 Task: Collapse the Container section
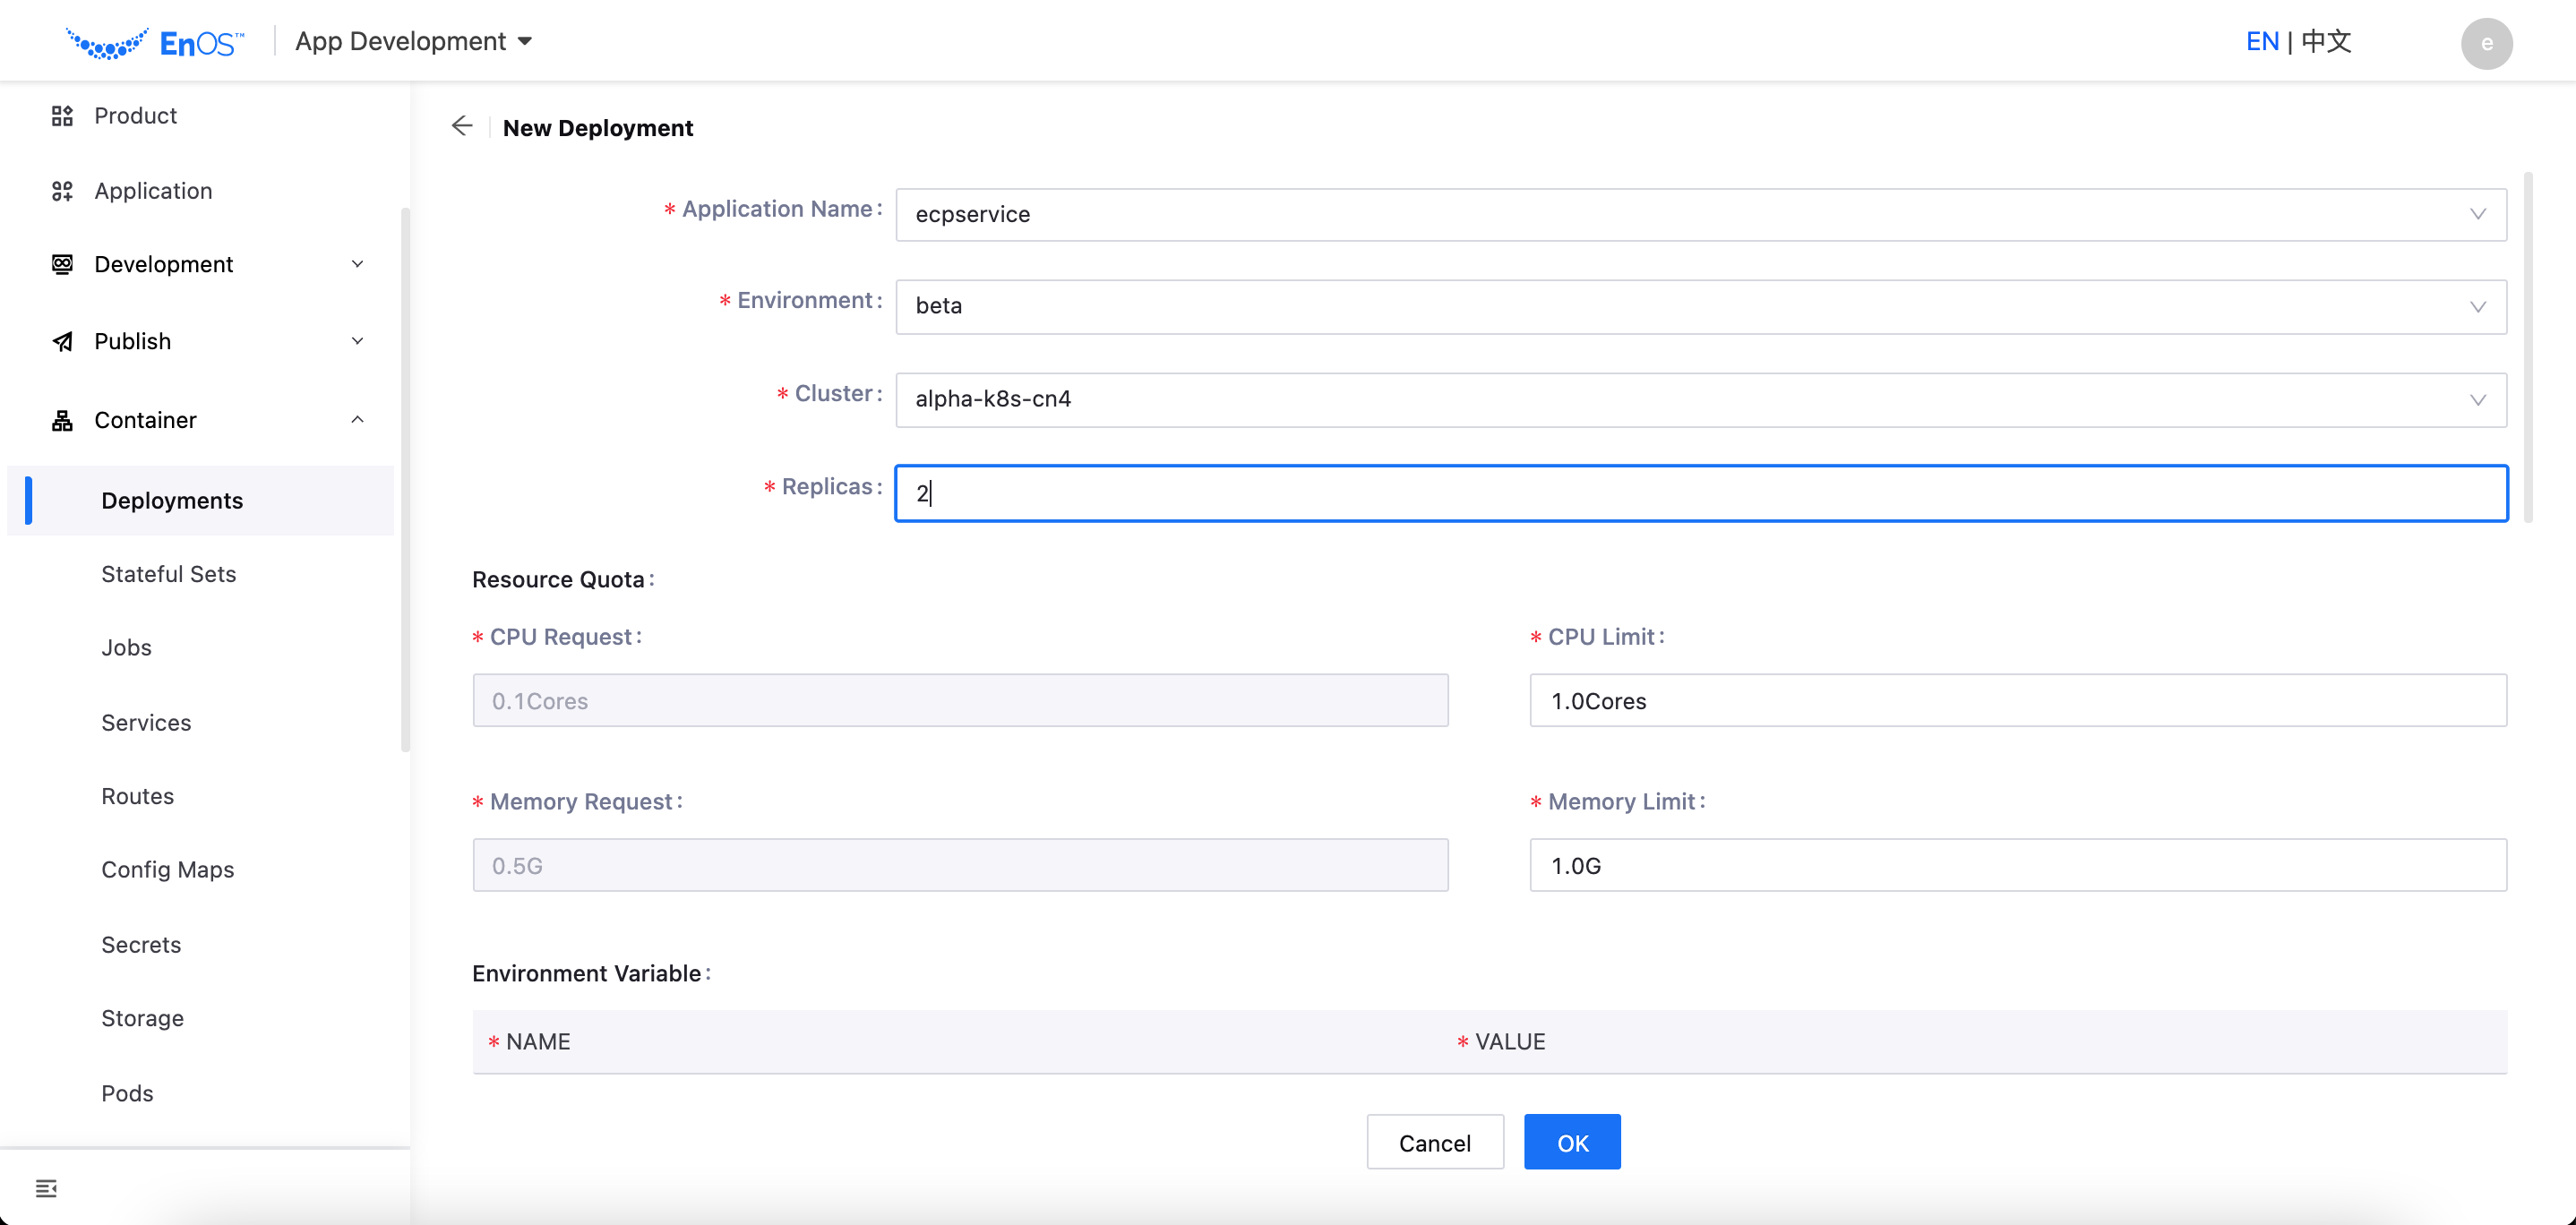357,419
